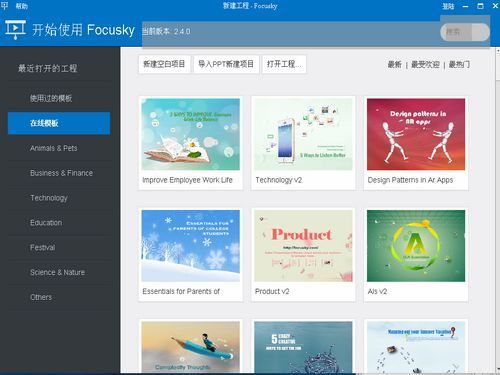Open Complexity Thoughts pencil template thumbnail
The image size is (500, 375).
tap(191, 347)
